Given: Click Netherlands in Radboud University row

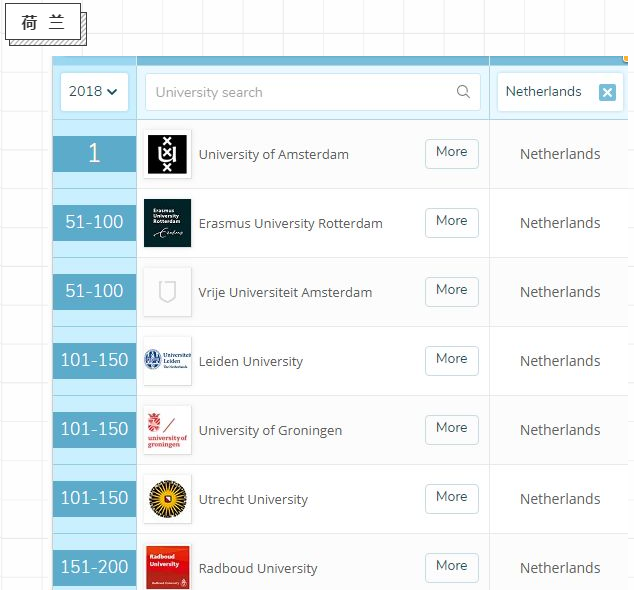Looking at the screenshot, I should click(x=560, y=568).
